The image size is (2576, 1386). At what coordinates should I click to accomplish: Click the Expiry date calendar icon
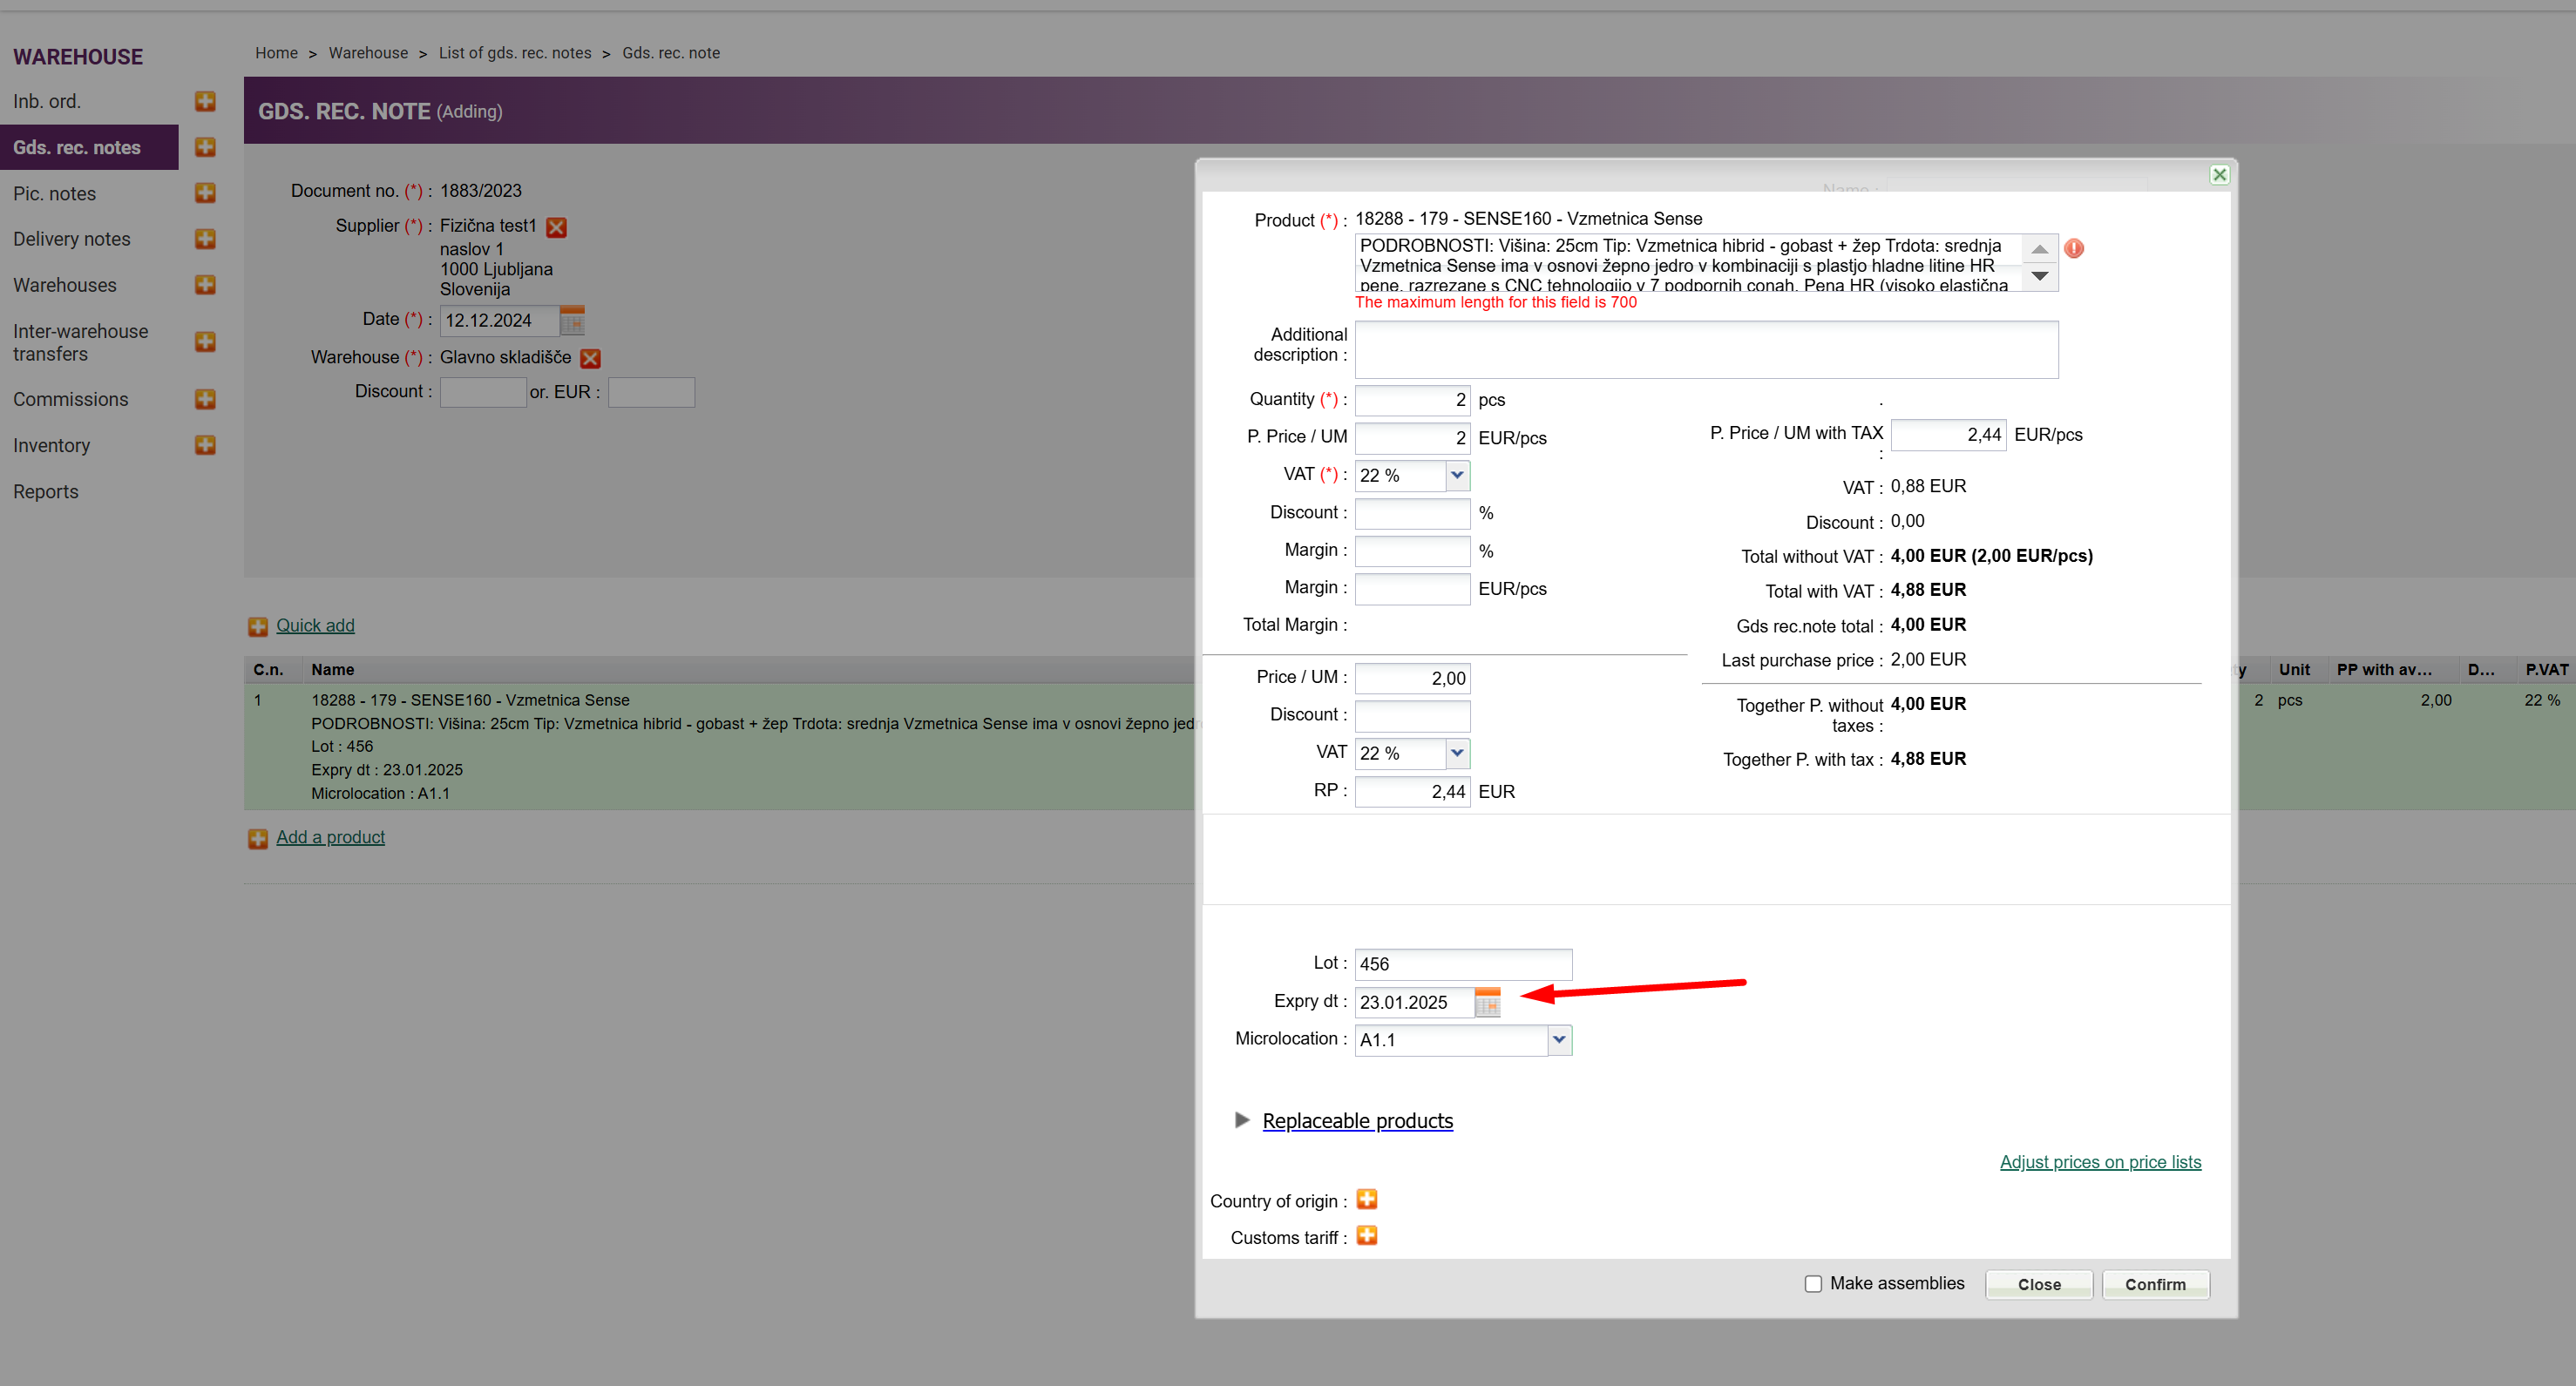(1487, 1002)
